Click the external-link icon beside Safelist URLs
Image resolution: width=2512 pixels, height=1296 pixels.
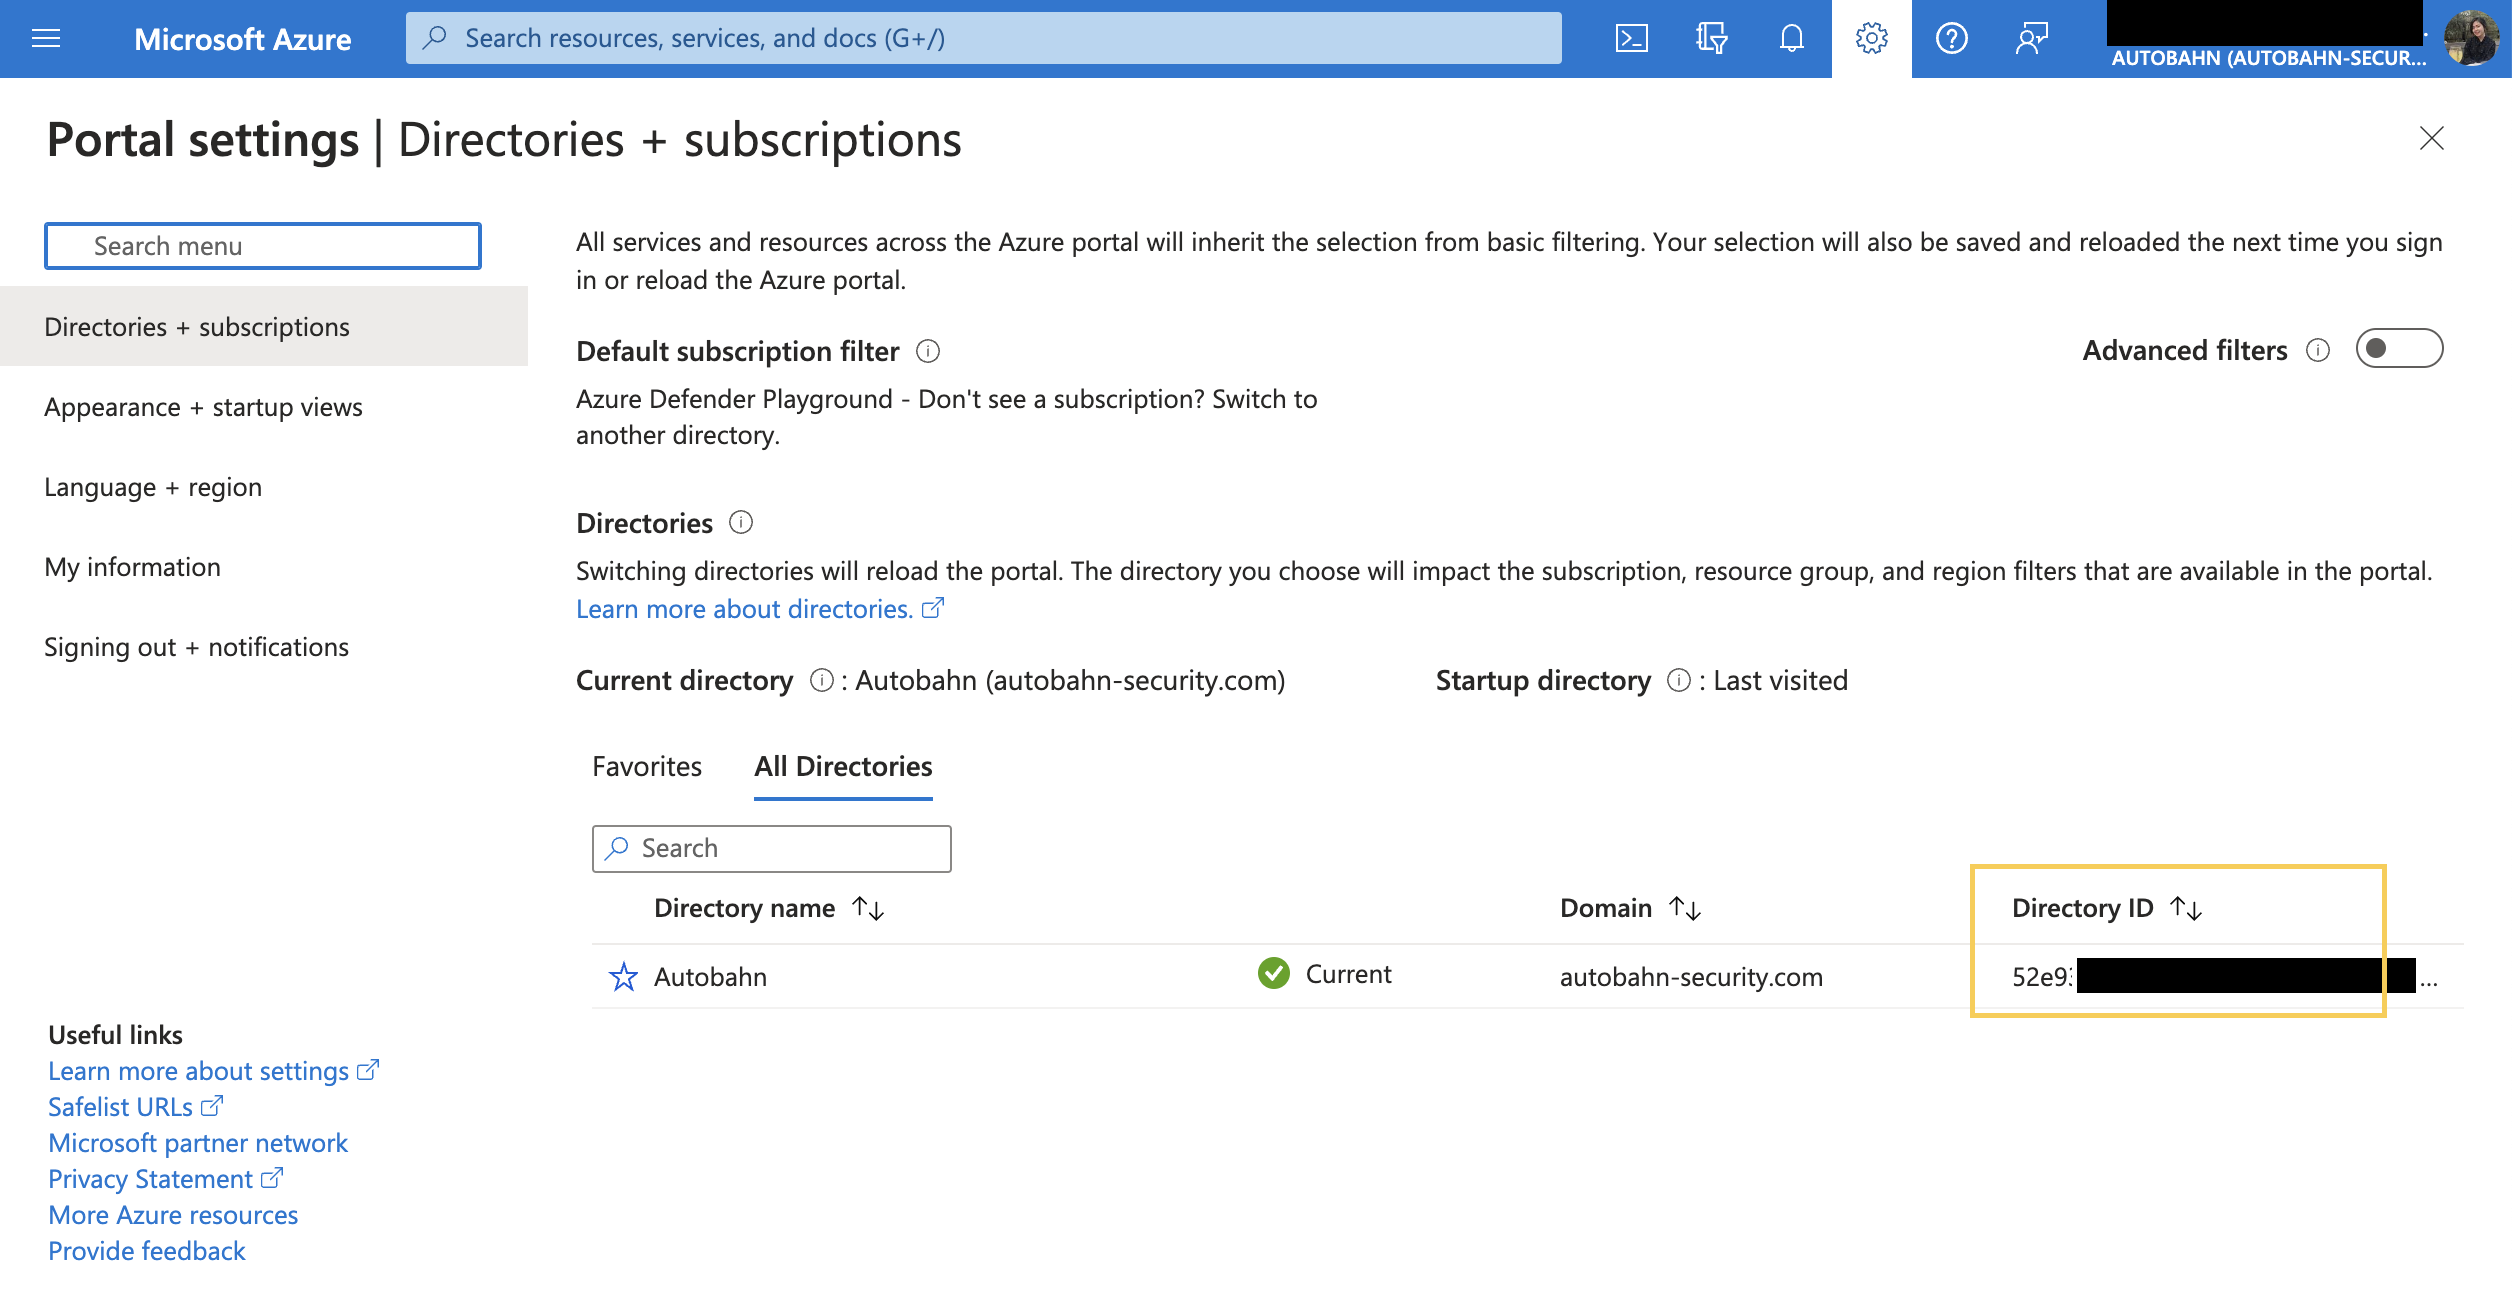211,1106
